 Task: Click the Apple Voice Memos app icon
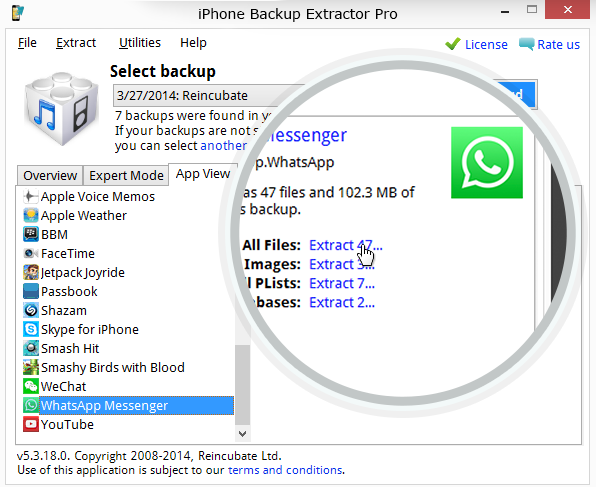pyautogui.click(x=30, y=197)
